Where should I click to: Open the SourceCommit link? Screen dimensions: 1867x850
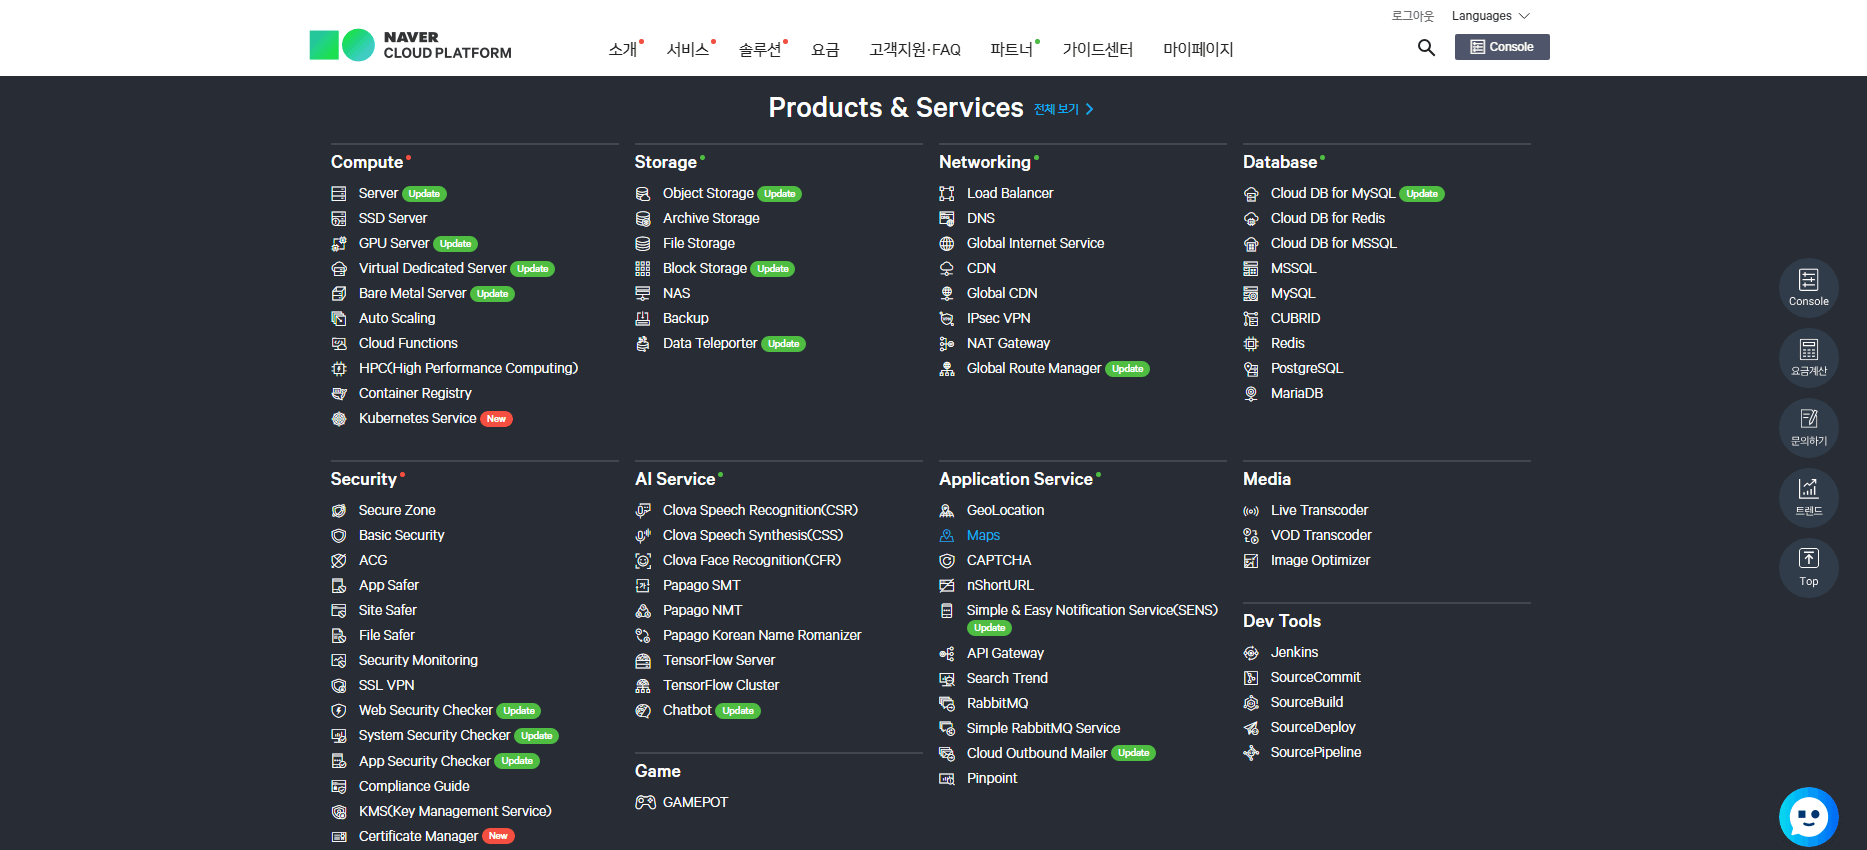[x=1316, y=678]
